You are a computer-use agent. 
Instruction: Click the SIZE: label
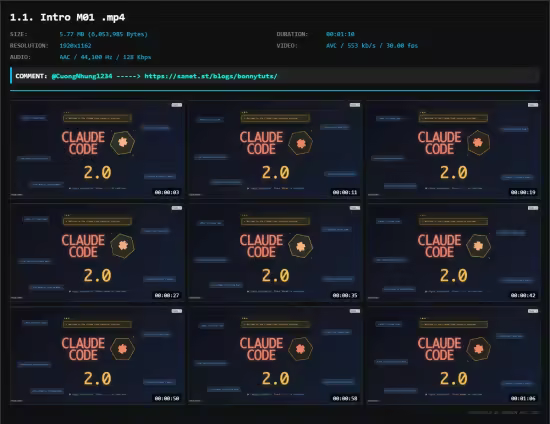[19, 34]
